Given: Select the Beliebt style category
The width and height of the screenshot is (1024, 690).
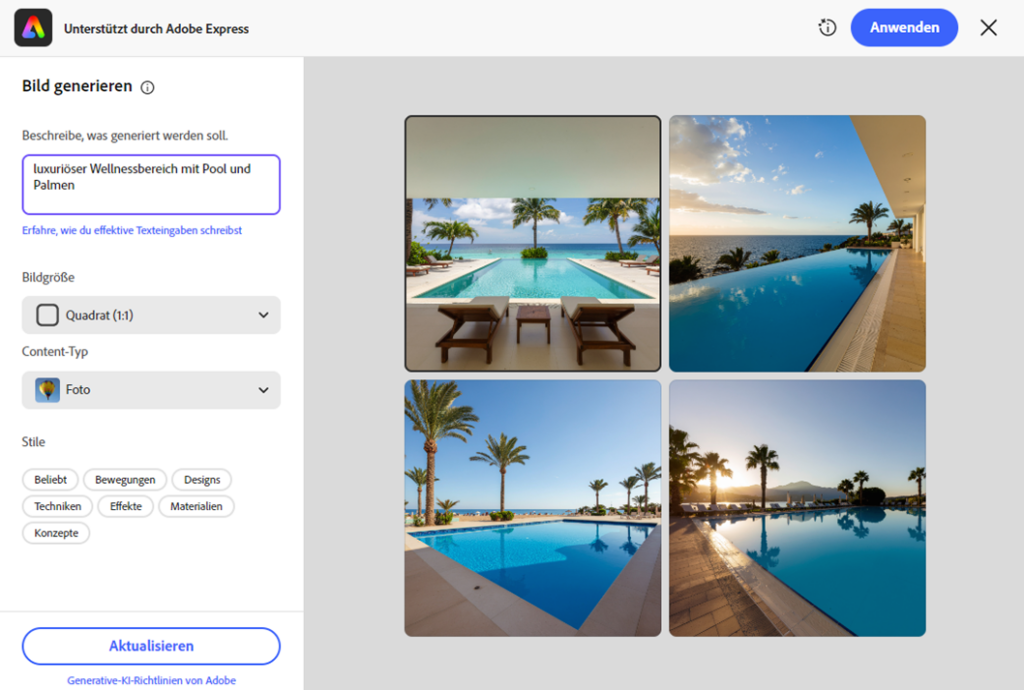Looking at the screenshot, I should (x=50, y=480).
